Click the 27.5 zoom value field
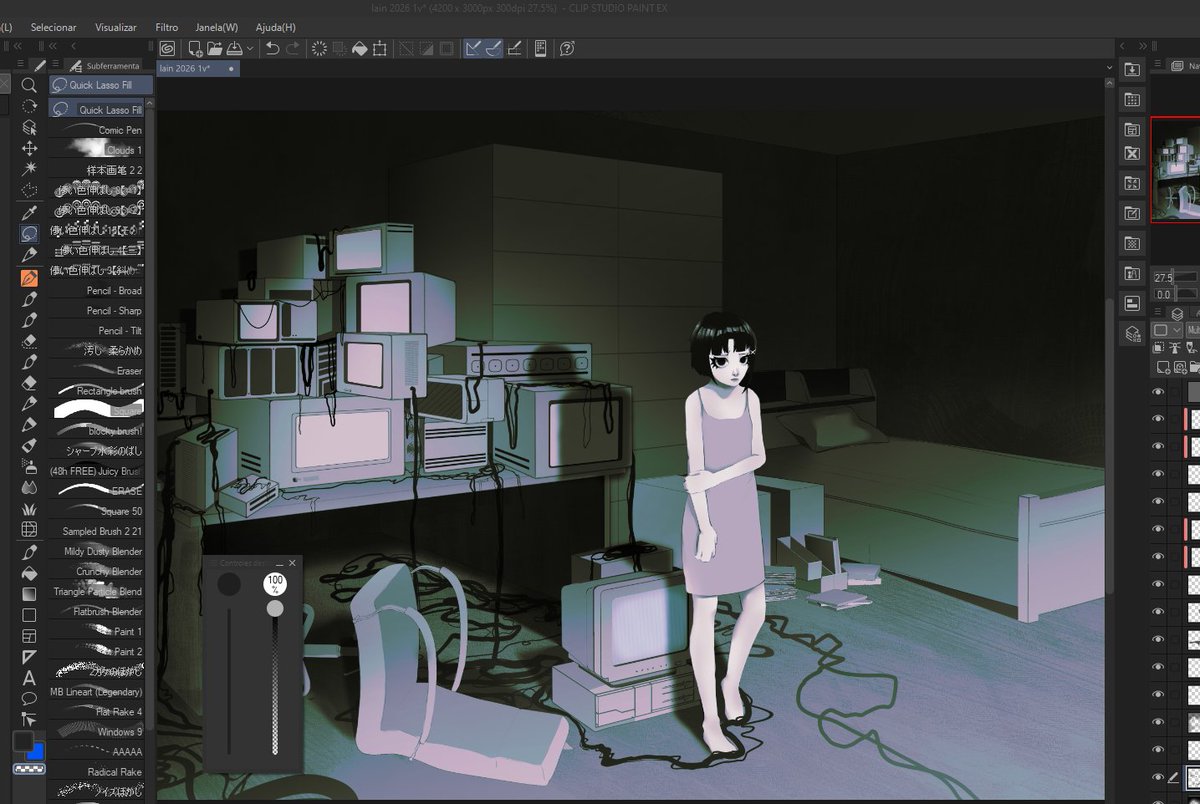The height and width of the screenshot is (804, 1200). coord(1163,277)
